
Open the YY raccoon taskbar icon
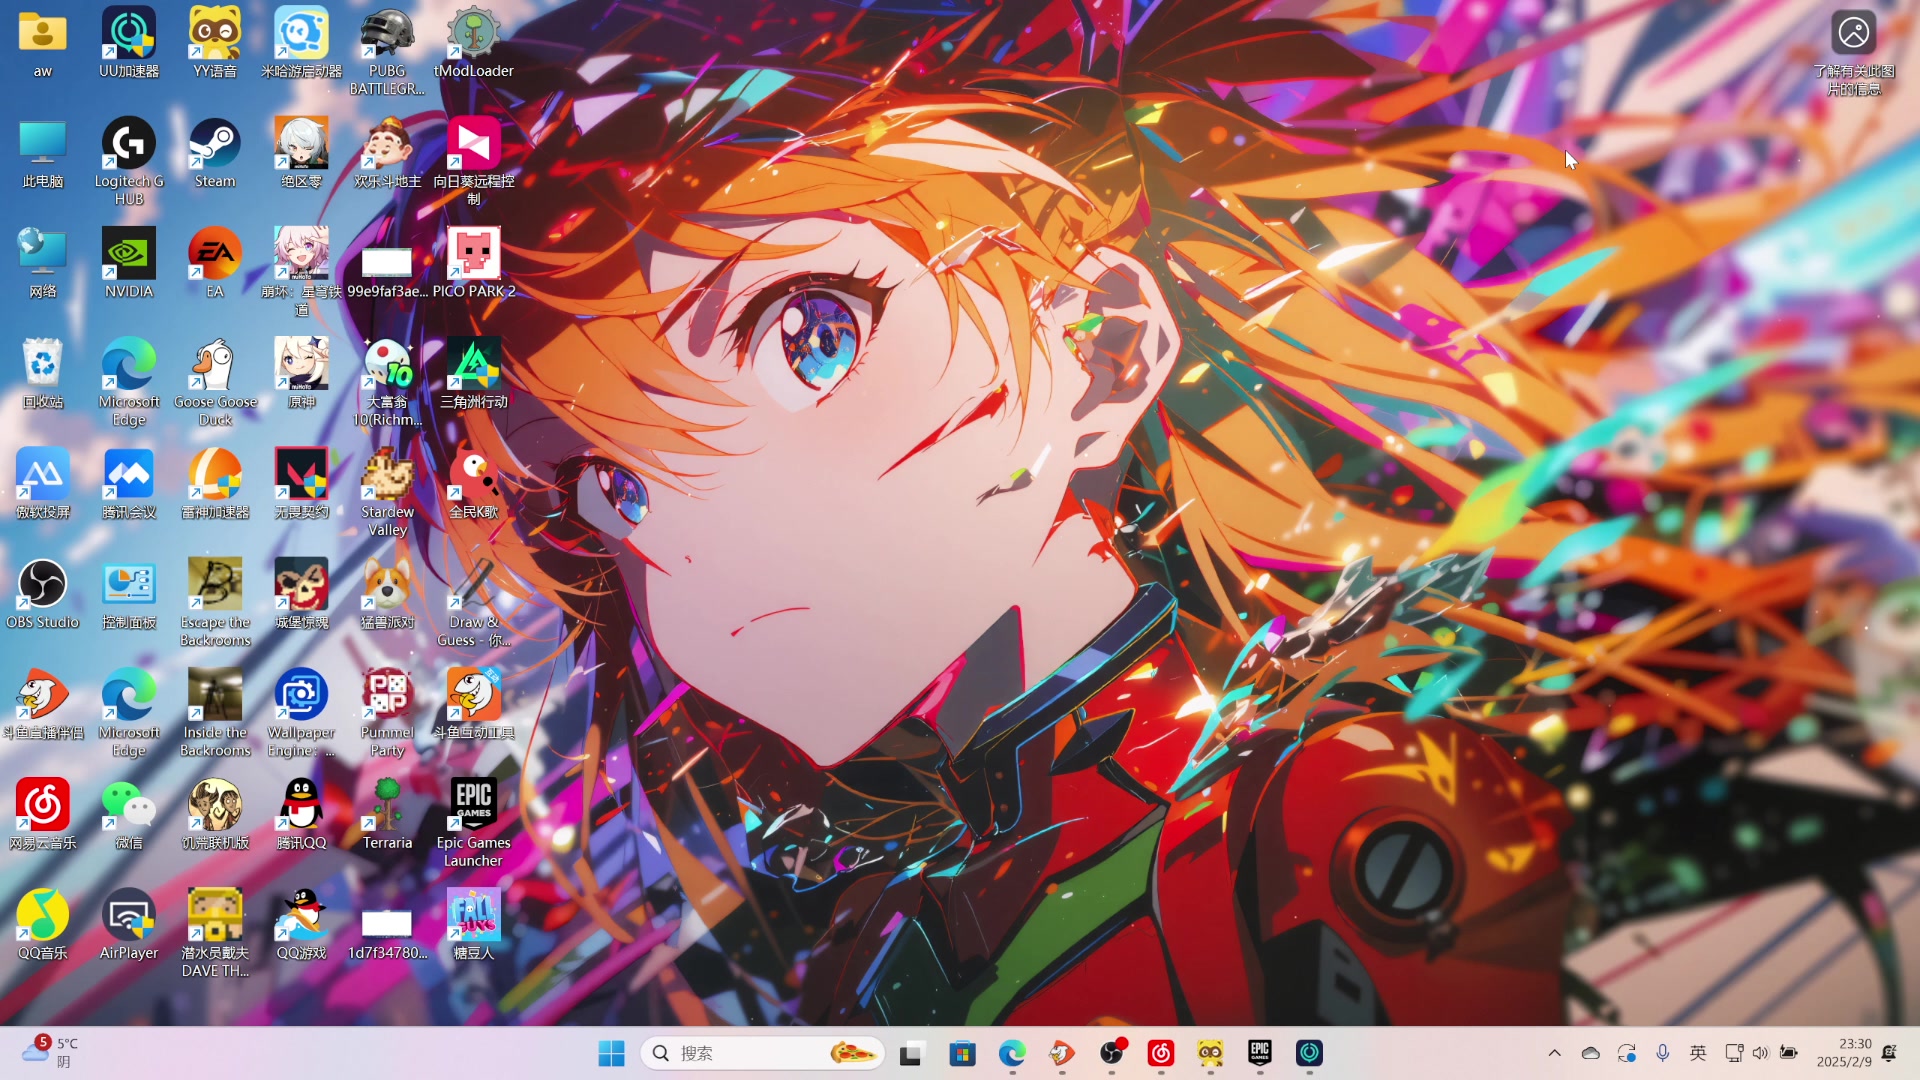1211,1053
